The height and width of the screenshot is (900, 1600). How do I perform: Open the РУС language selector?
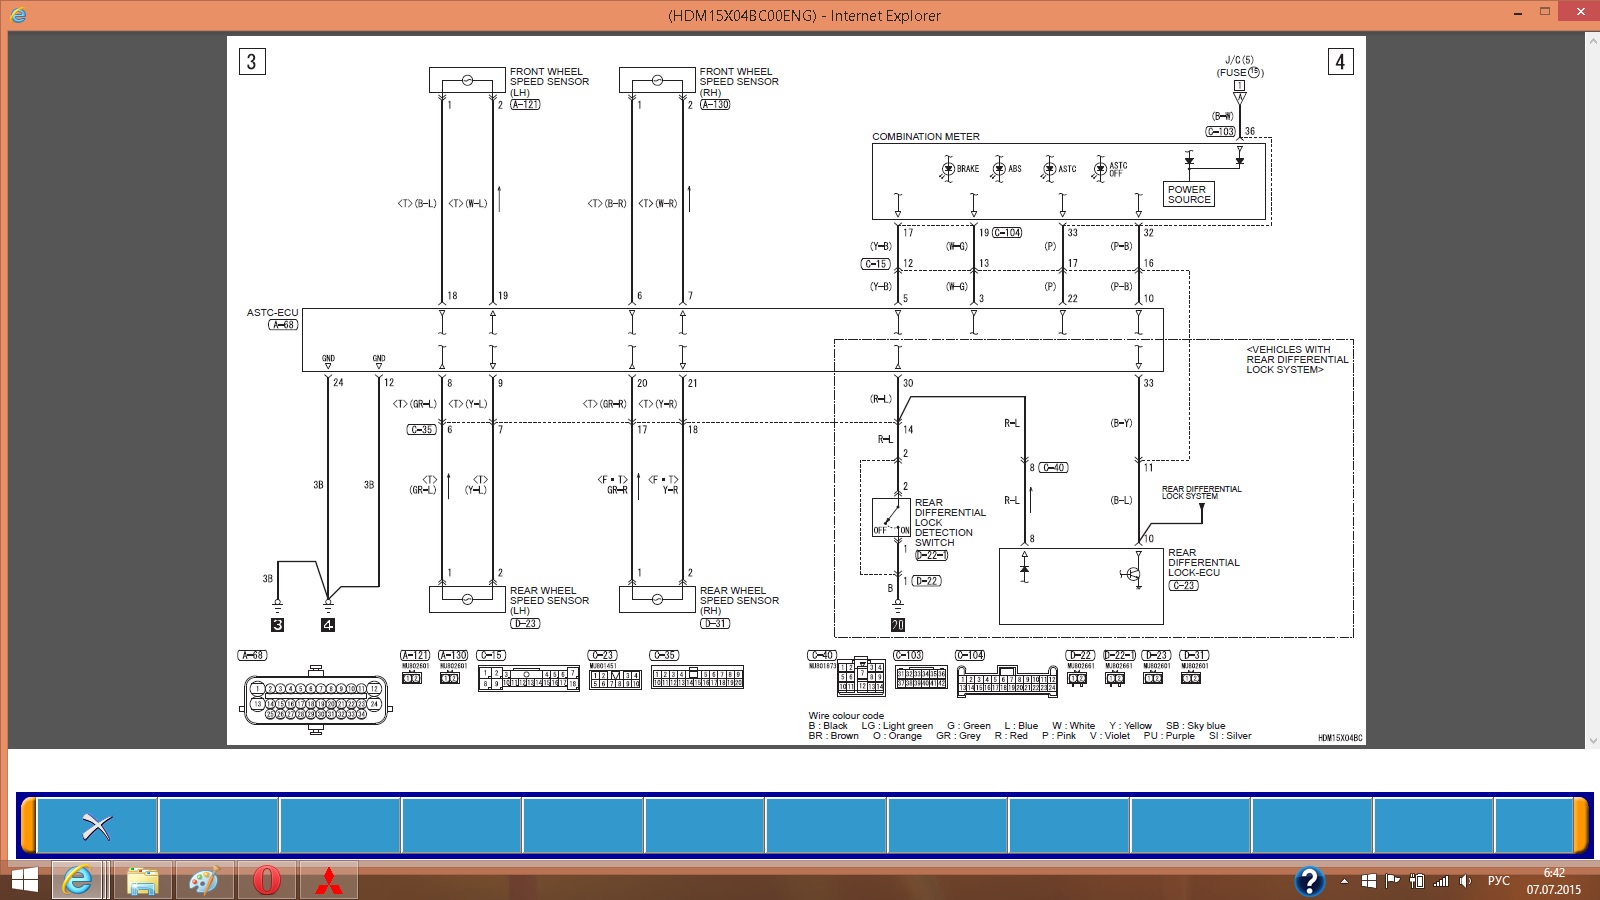click(1498, 881)
